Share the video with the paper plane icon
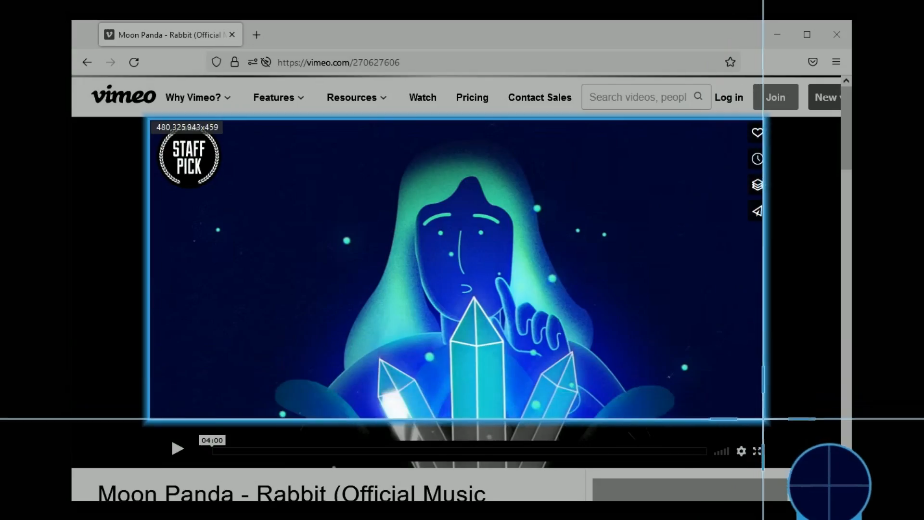 pos(757,210)
